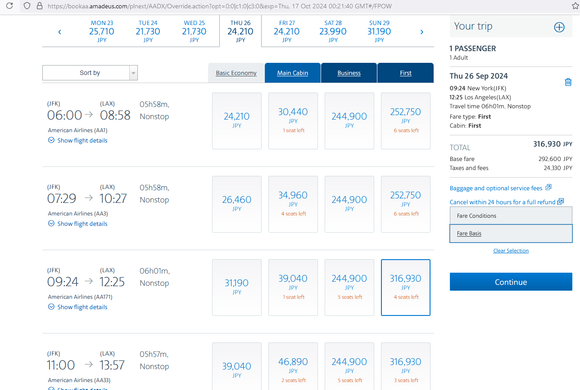This screenshot has height=390, width=580.
Task: Choose 07:29 flight Business 244,900 fare
Action: click(x=349, y=204)
